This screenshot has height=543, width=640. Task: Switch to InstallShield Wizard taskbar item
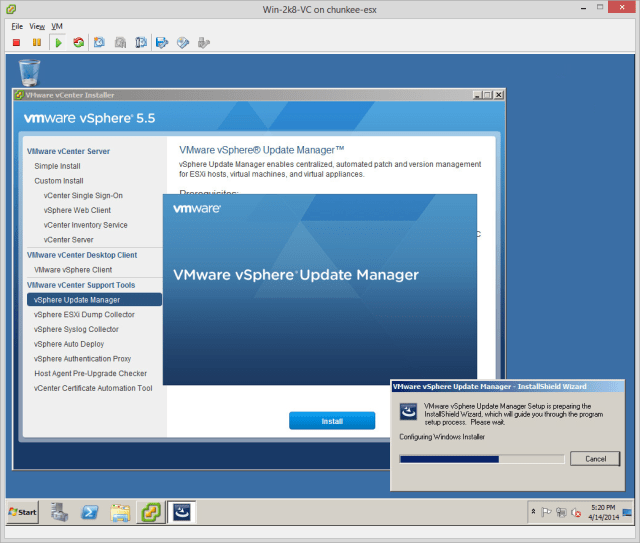tap(182, 512)
